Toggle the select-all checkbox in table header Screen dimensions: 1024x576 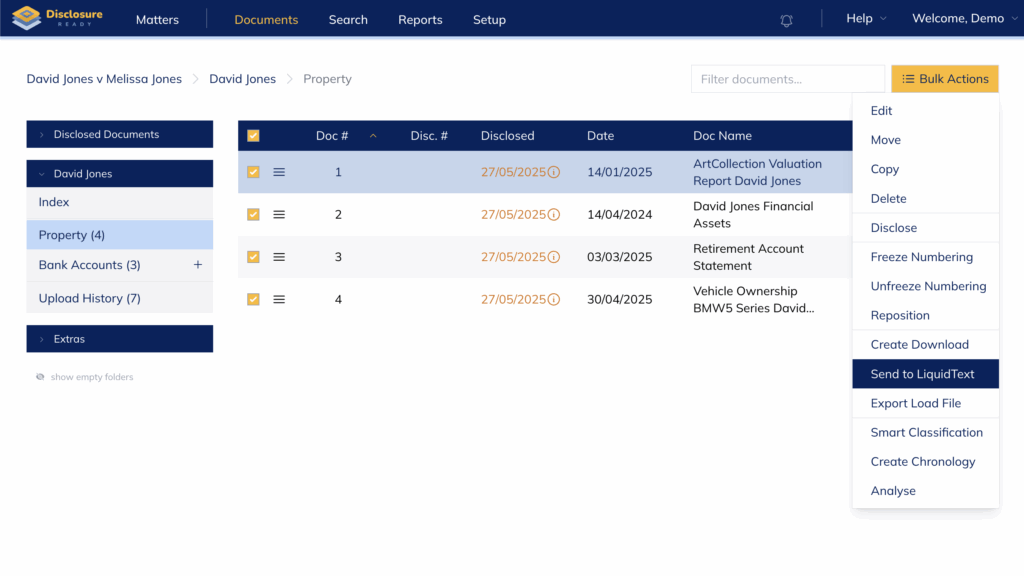[x=253, y=136]
